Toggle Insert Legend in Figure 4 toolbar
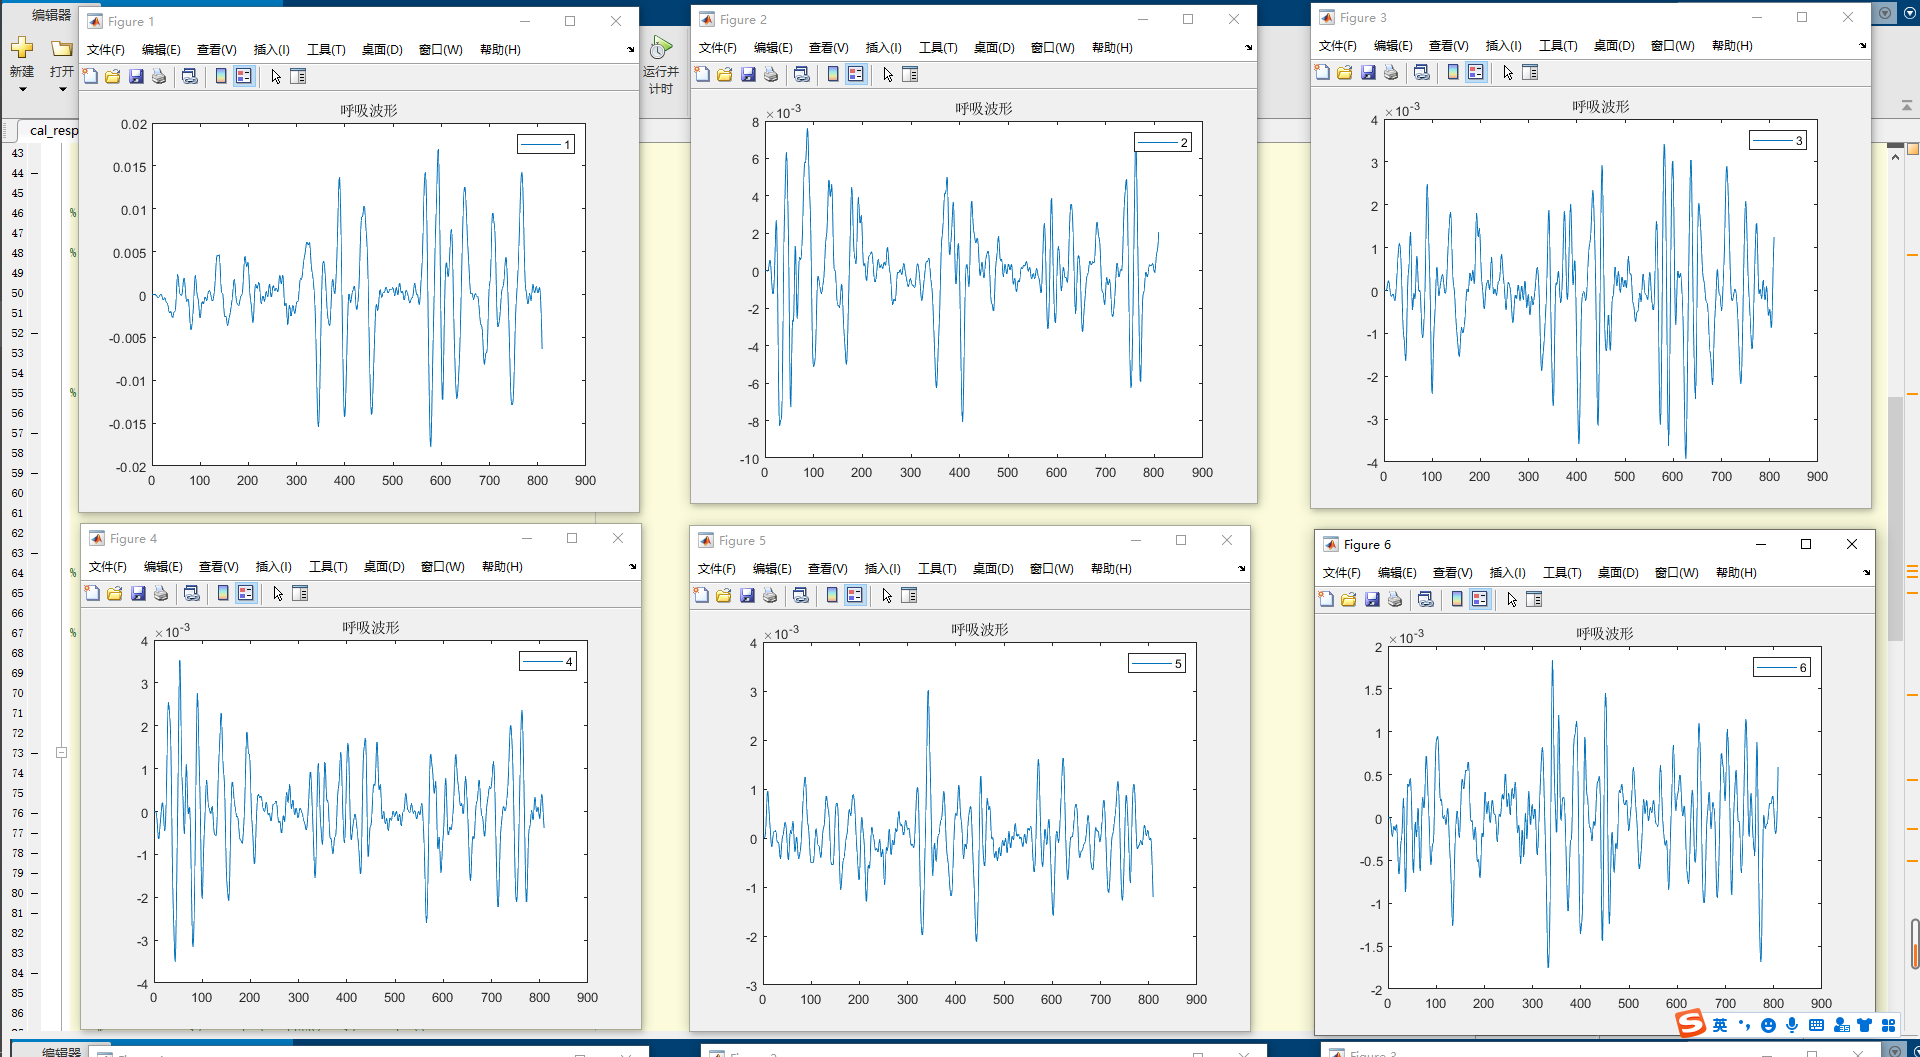 [246, 593]
